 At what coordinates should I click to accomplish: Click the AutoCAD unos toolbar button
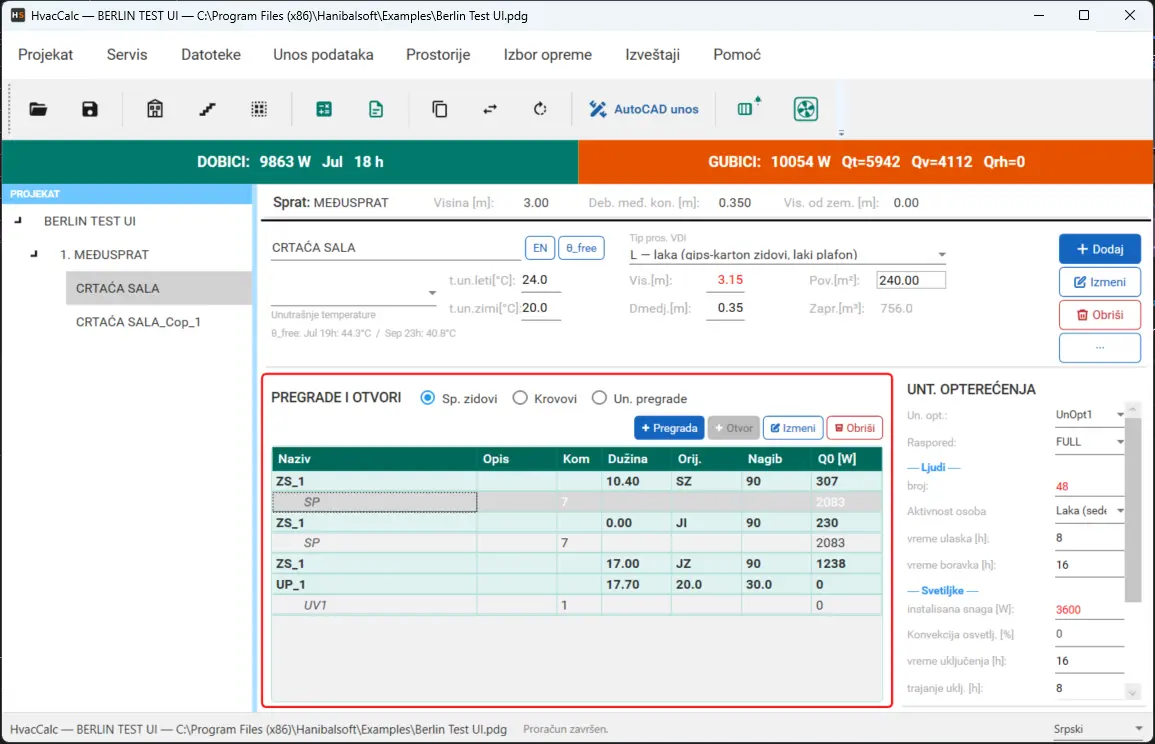coord(644,110)
